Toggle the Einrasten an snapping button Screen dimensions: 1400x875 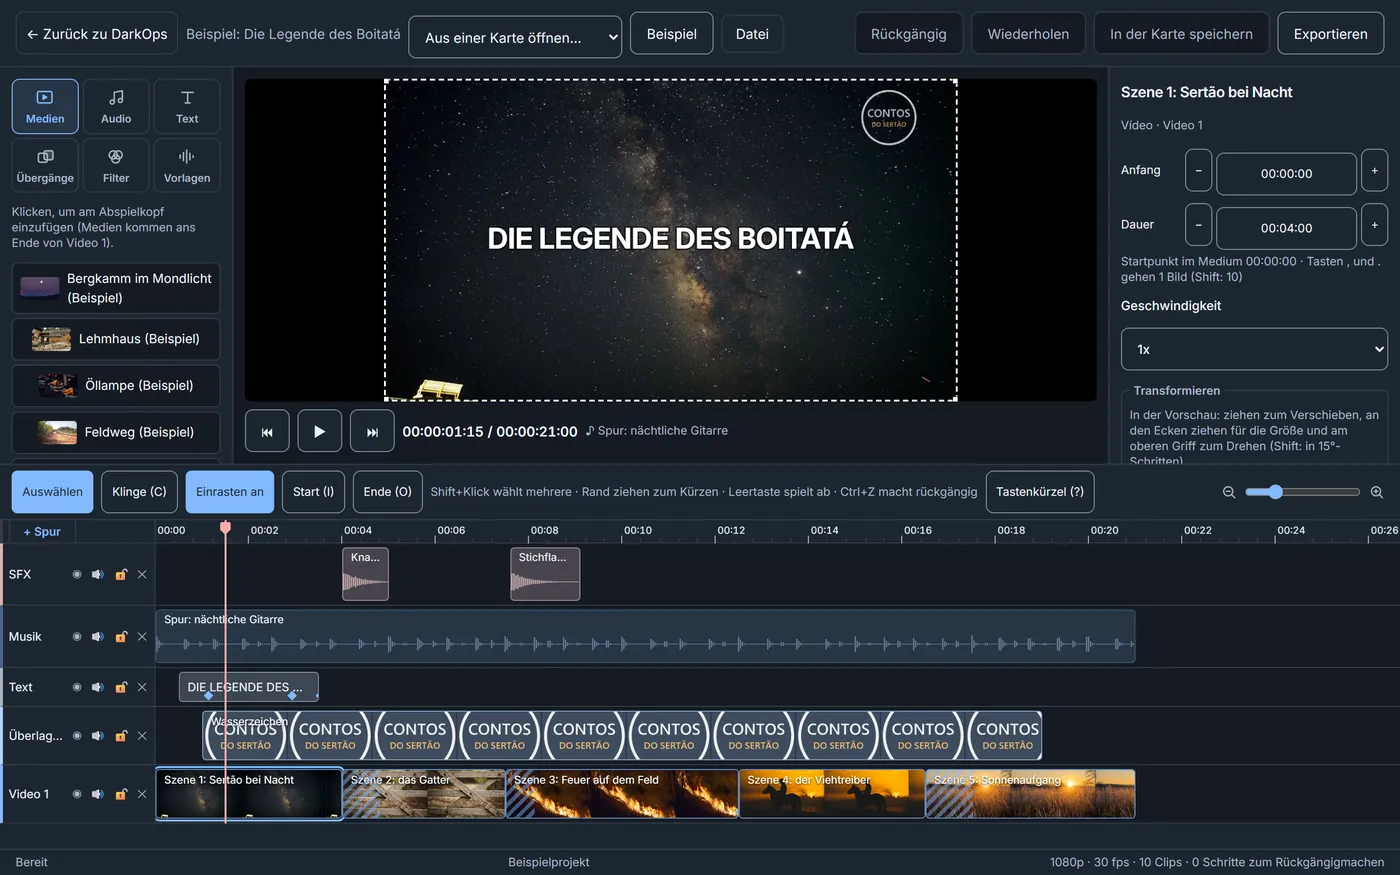[230, 492]
